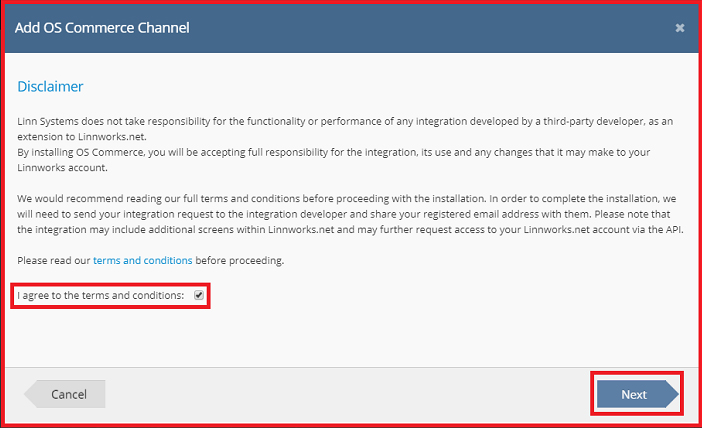
Task: Untick the agree to terms checkbox
Action: (x=199, y=295)
